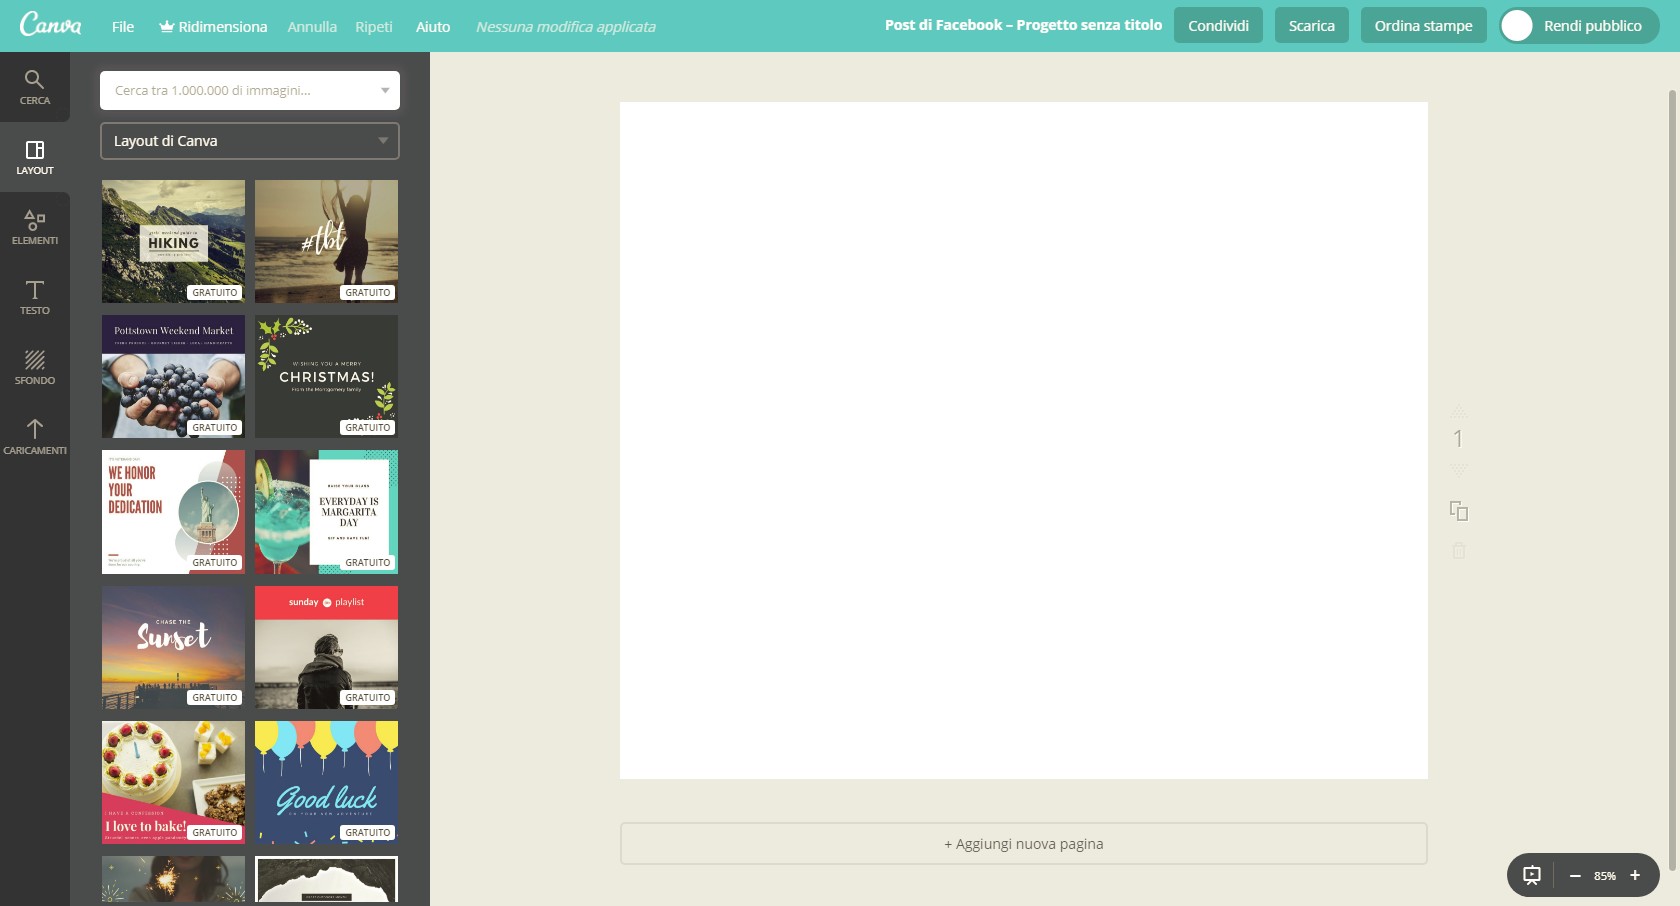
Task: Click the presentation mode icon near zoom controls
Action: tap(1531, 875)
